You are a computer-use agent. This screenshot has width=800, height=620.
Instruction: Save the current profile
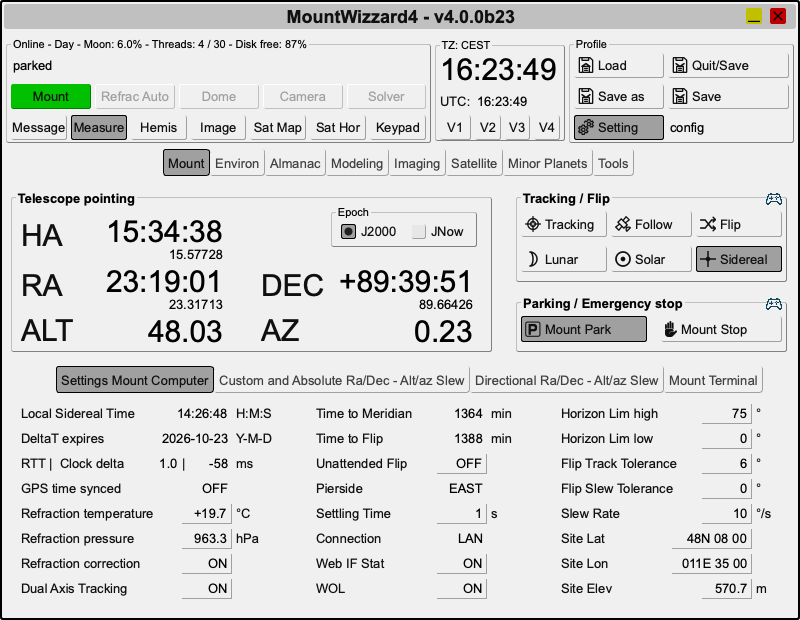pyautogui.click(x=729, y=96)
